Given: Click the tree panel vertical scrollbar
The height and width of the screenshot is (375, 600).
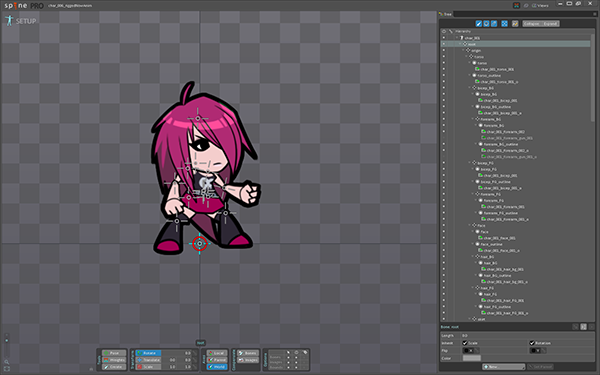Looking at the screenshot, I should click(x=592, y=78).
